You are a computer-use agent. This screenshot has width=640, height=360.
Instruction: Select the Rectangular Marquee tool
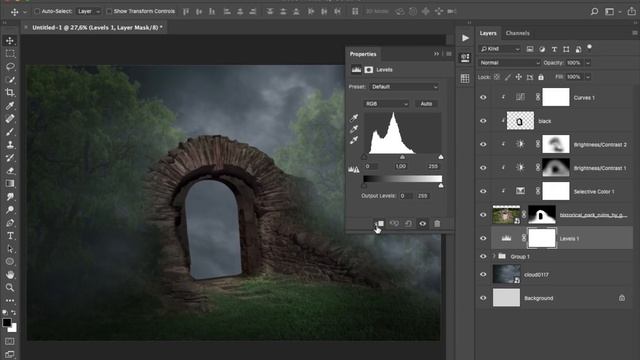point(10,53)
